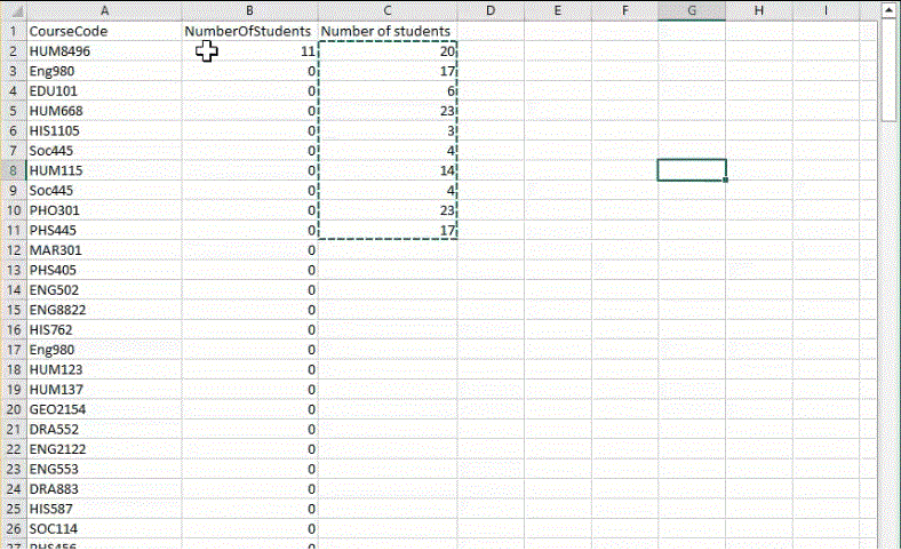Click the DRA552 cell
Viewport: 901px width, 549px height.
tap(104, 429)
